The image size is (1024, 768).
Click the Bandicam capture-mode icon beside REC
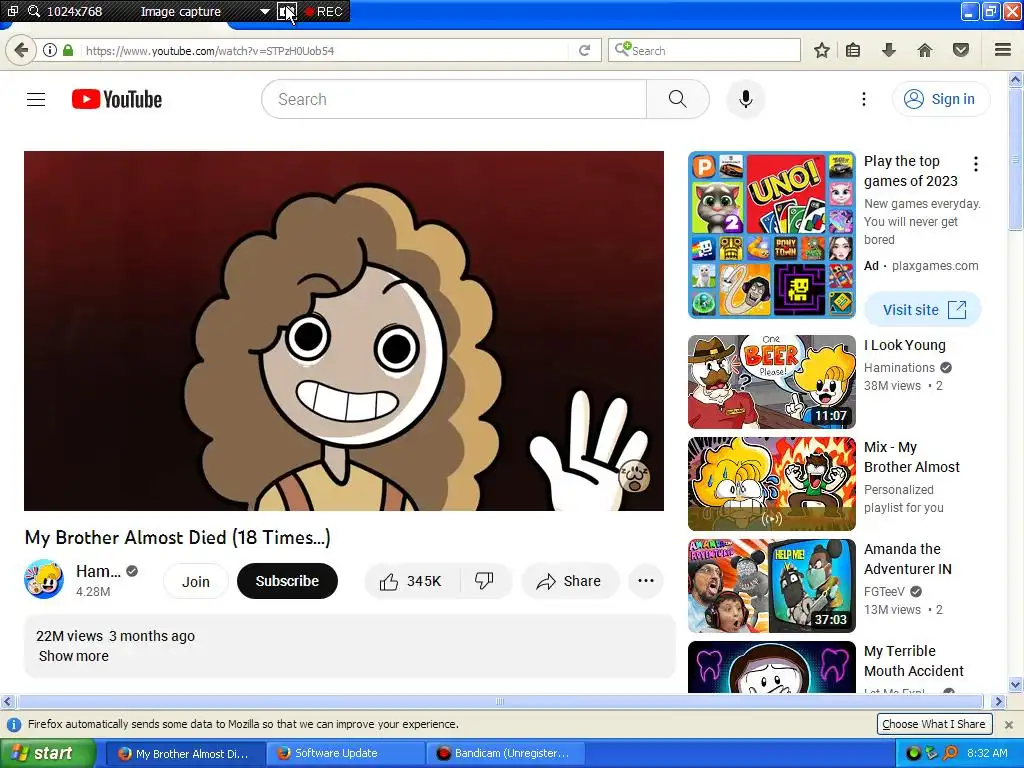pos(287,11)
